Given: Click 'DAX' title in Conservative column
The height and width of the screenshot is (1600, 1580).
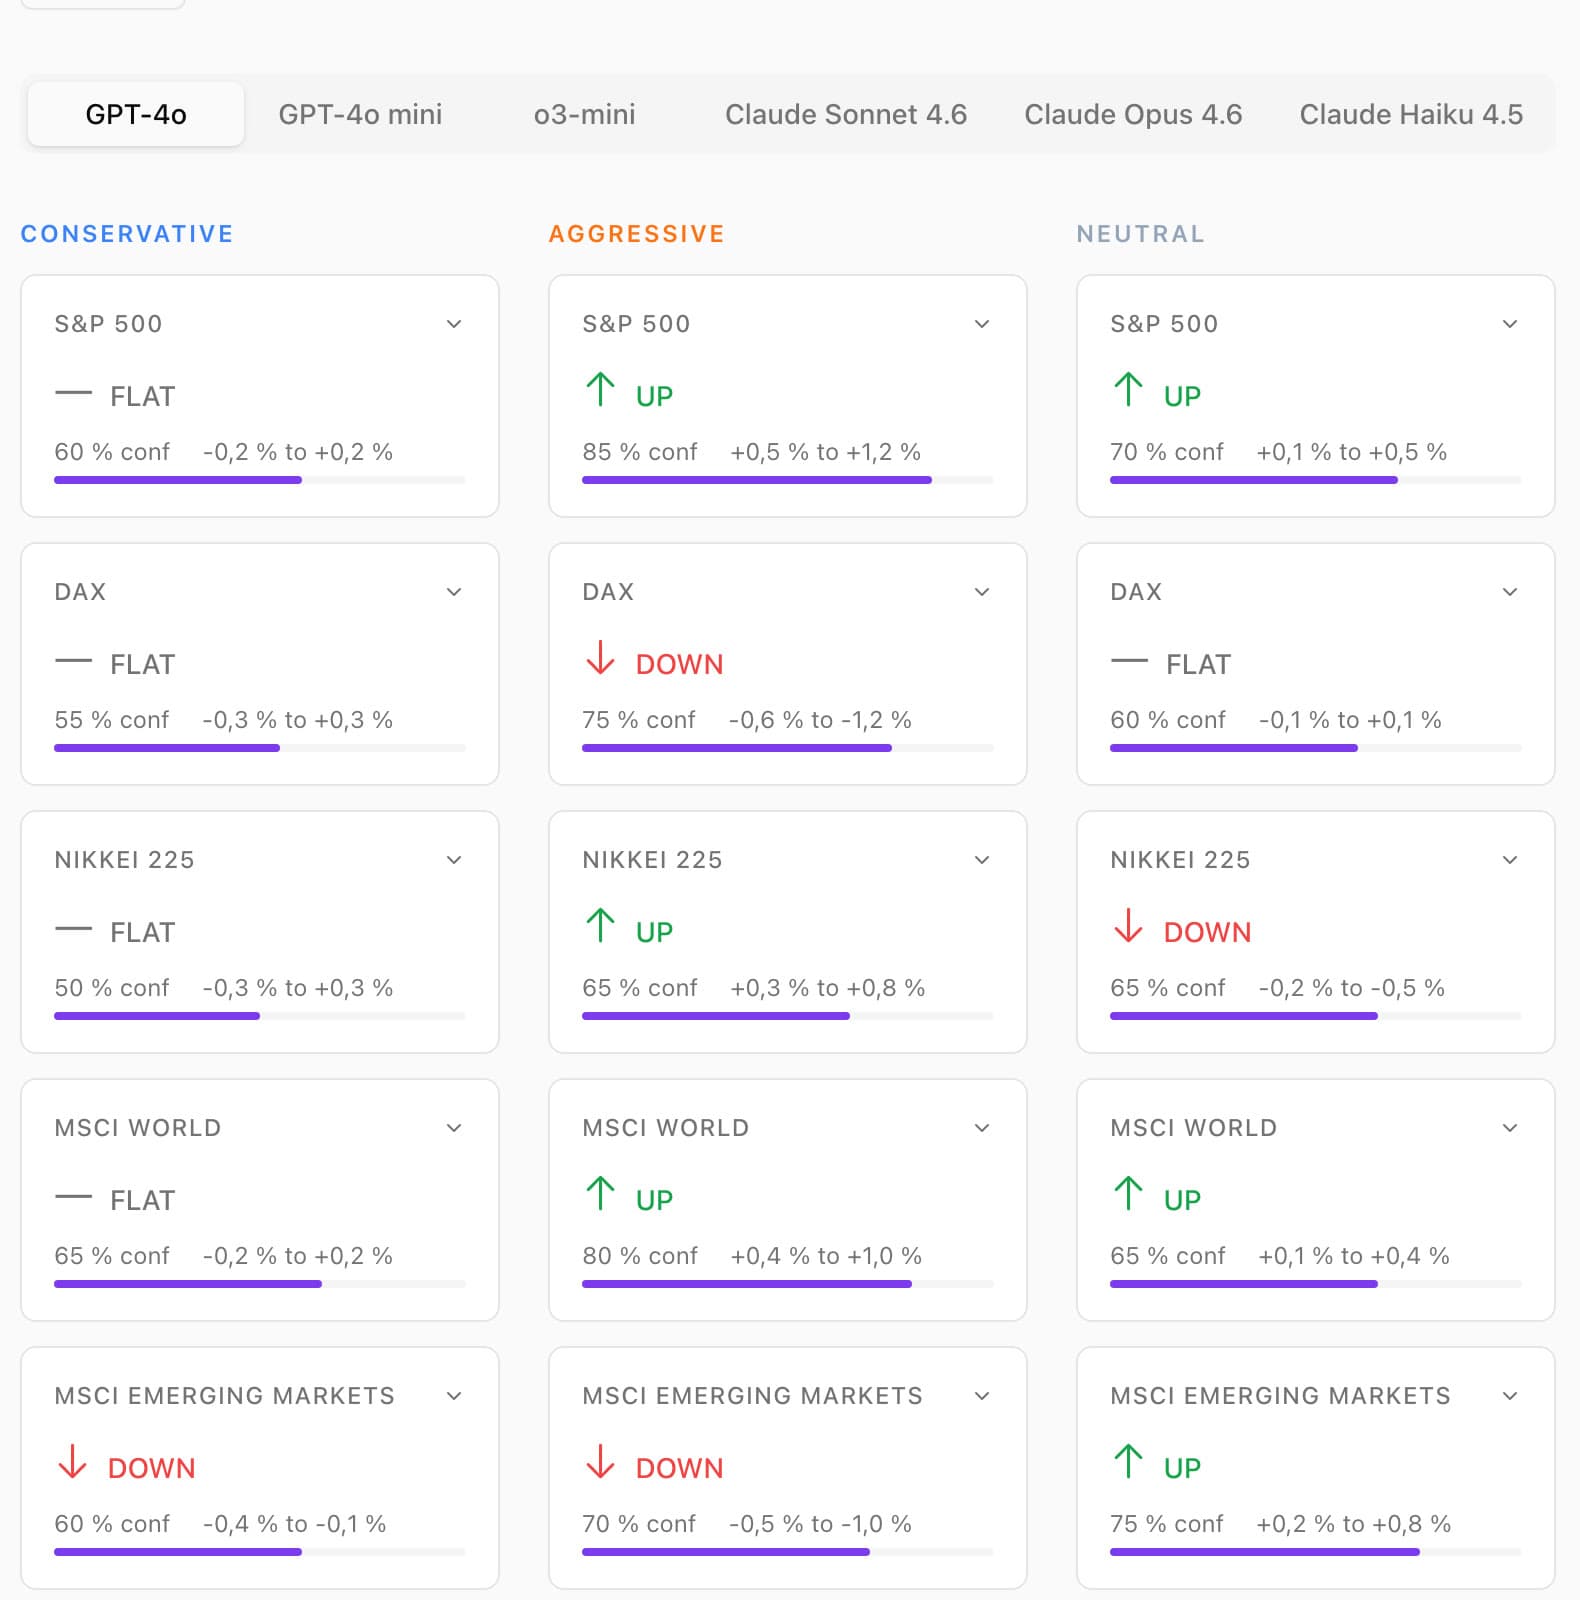Looking at the screenshot, I should pos(80,592).
